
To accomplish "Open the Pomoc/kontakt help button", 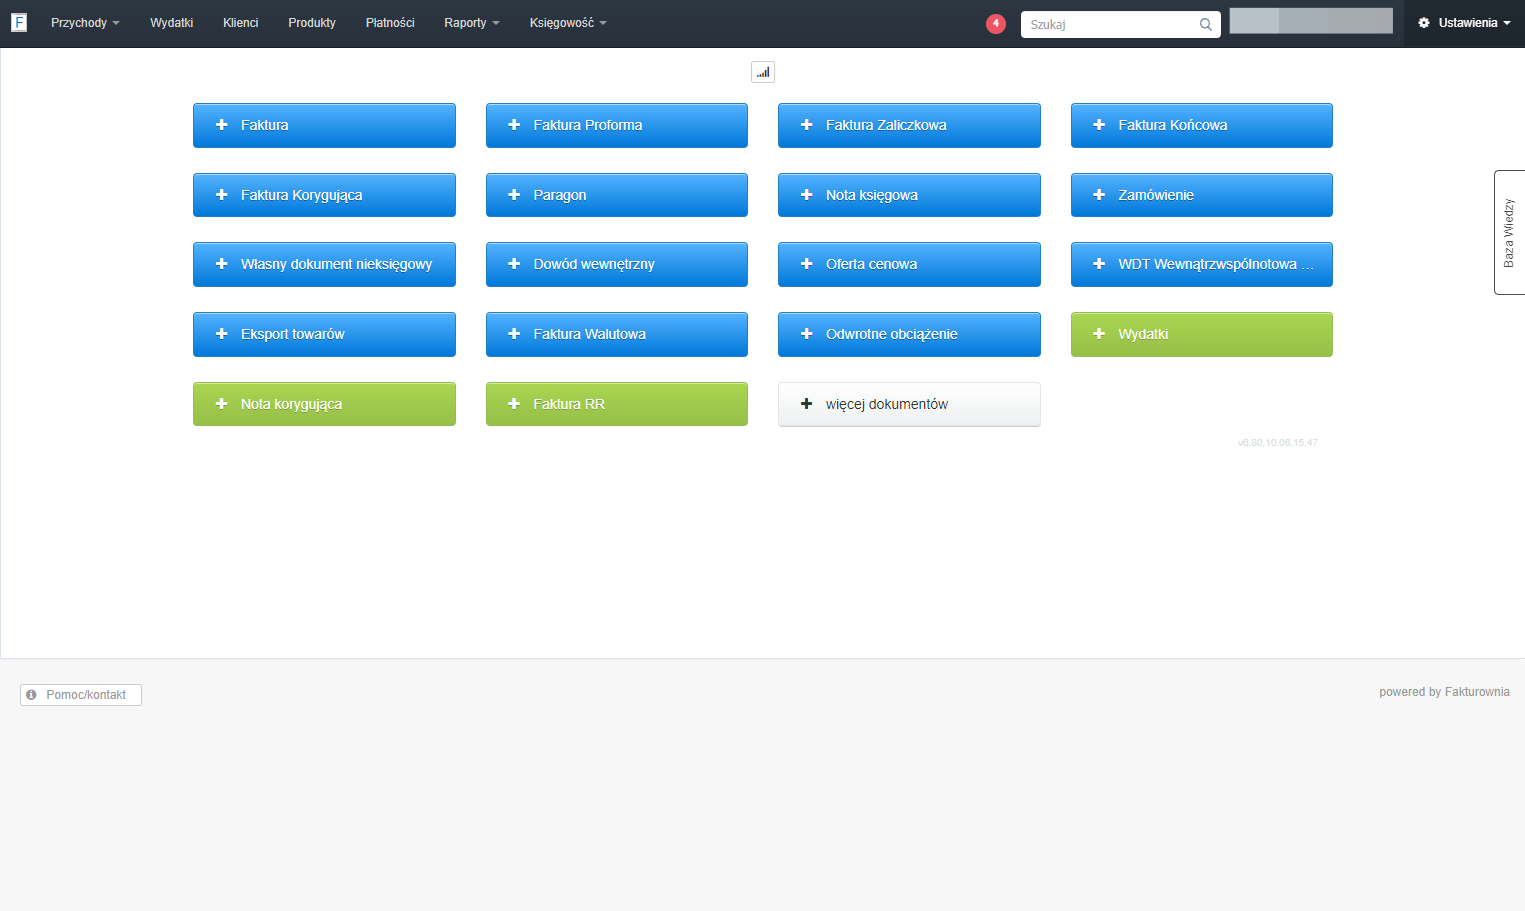I will click(81, 695).
